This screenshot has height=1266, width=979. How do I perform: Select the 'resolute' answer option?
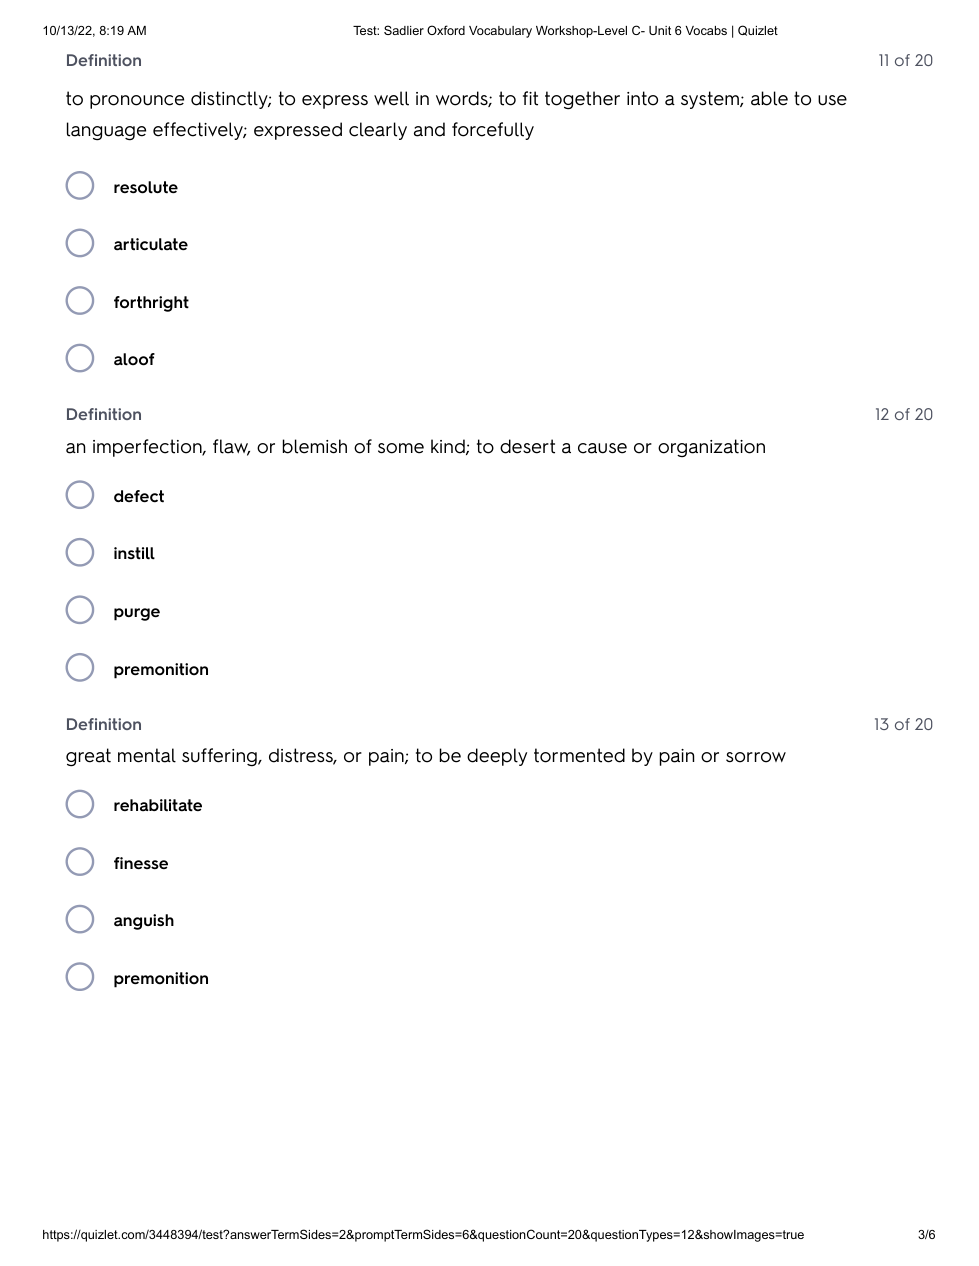click(x=80, y=186)
